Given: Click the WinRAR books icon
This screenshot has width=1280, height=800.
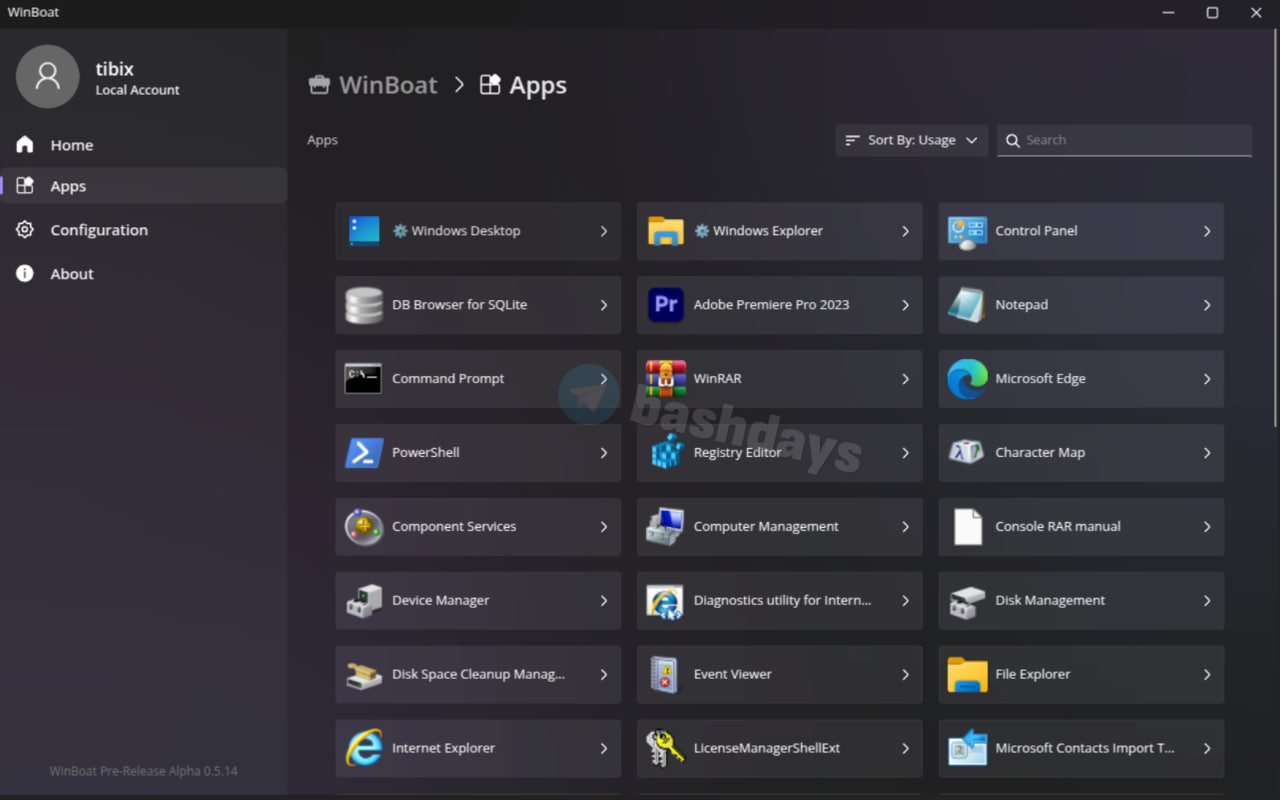Looking at the screenshot, I should pos(665,379).
